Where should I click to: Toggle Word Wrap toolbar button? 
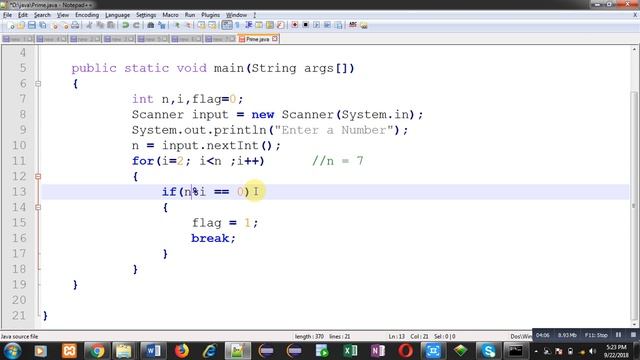pyautogui.click(x=227, y=25)
